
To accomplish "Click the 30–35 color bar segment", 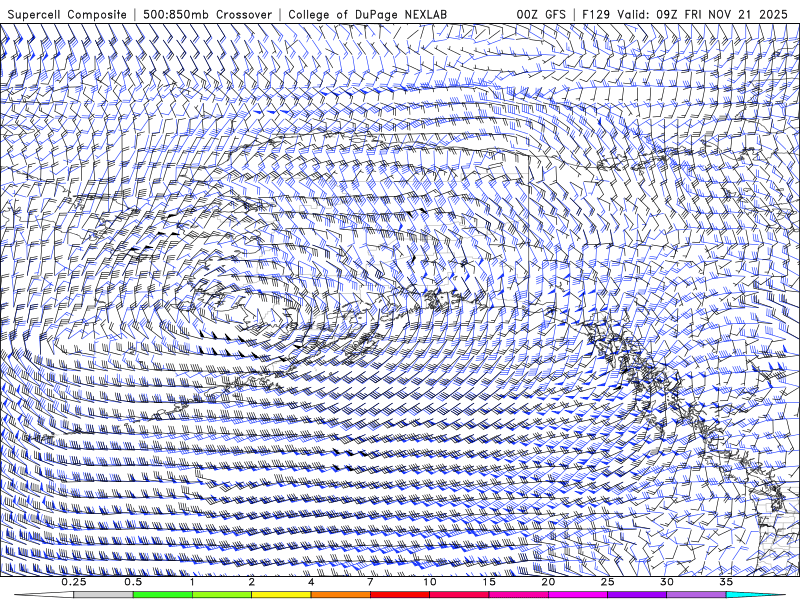I will pyautogui.click(x=696, y=595).
